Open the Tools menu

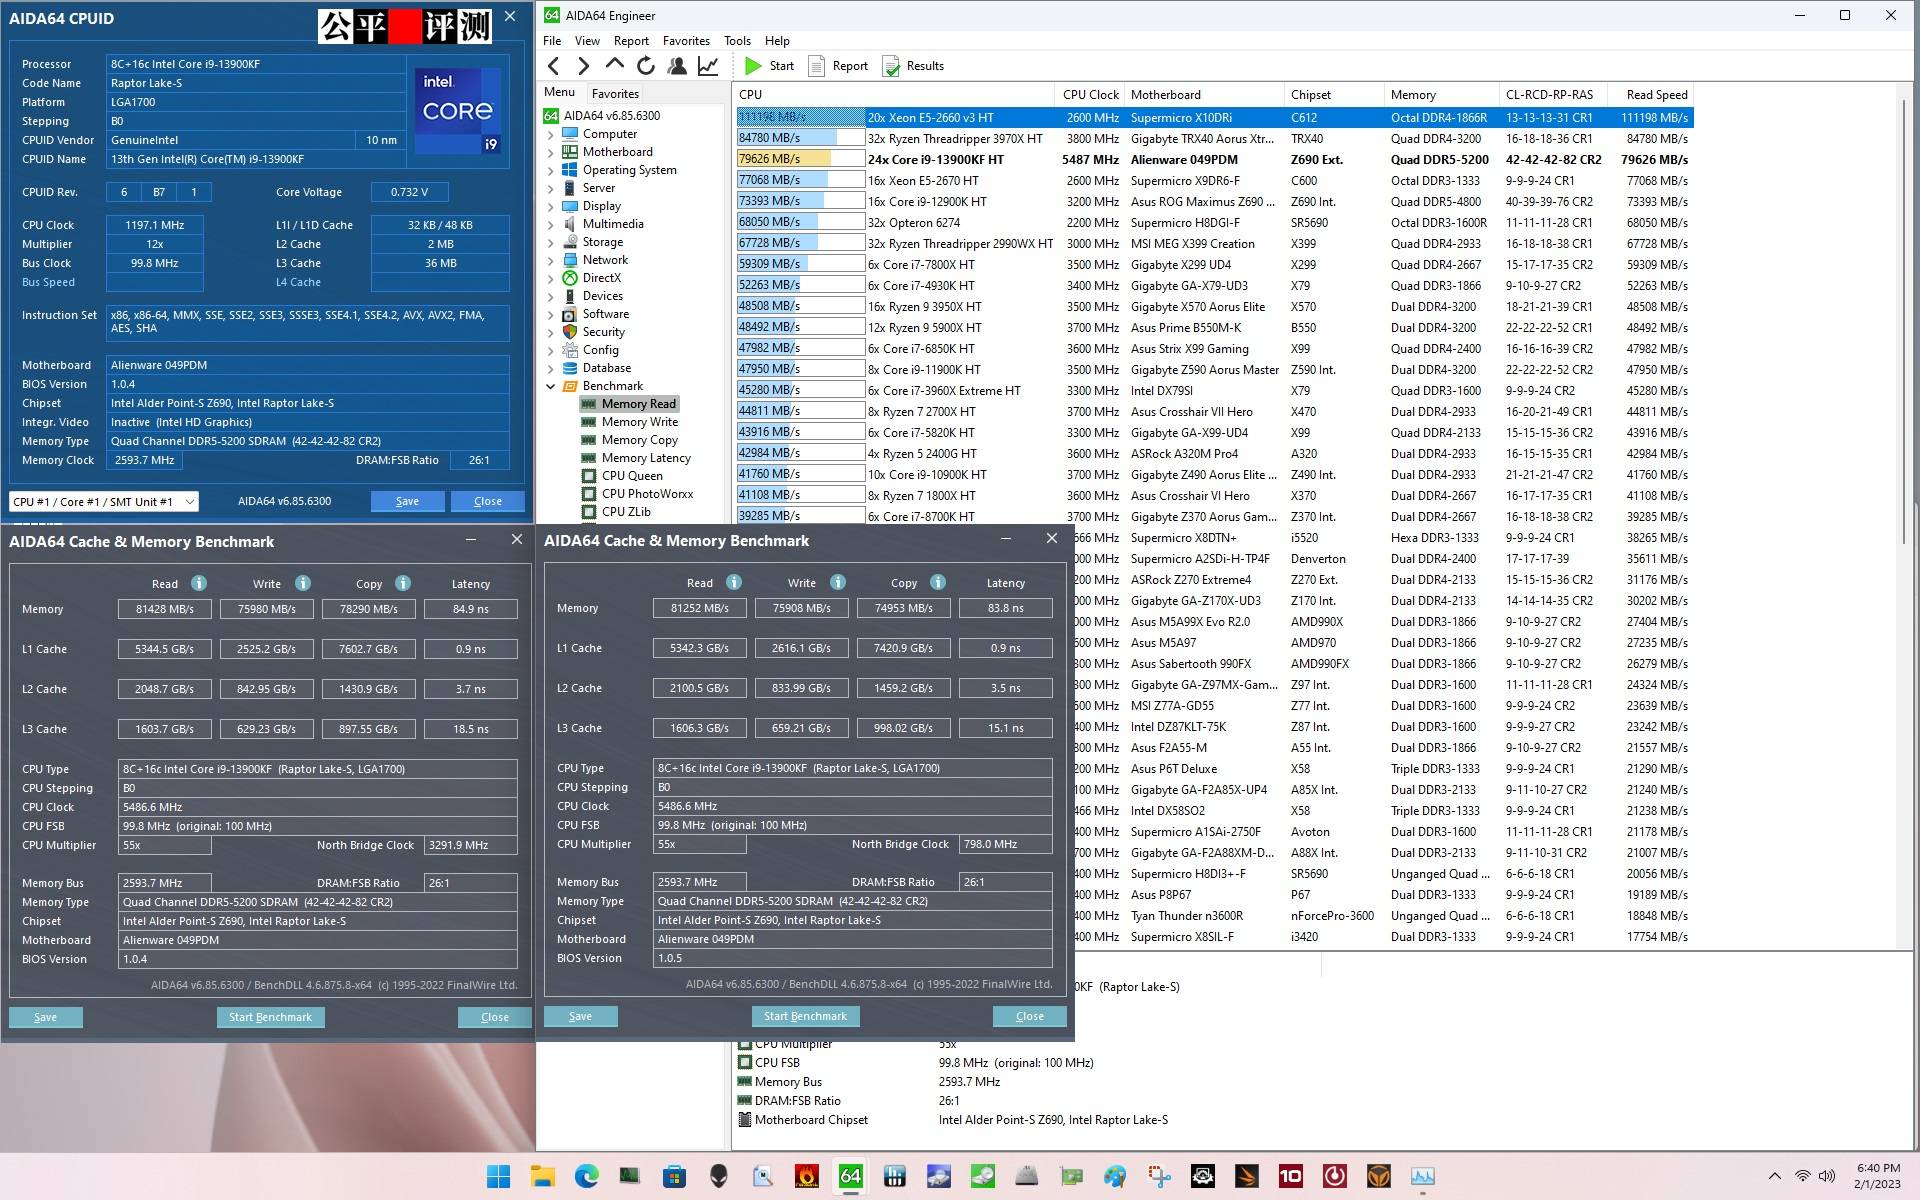(737, 40)
